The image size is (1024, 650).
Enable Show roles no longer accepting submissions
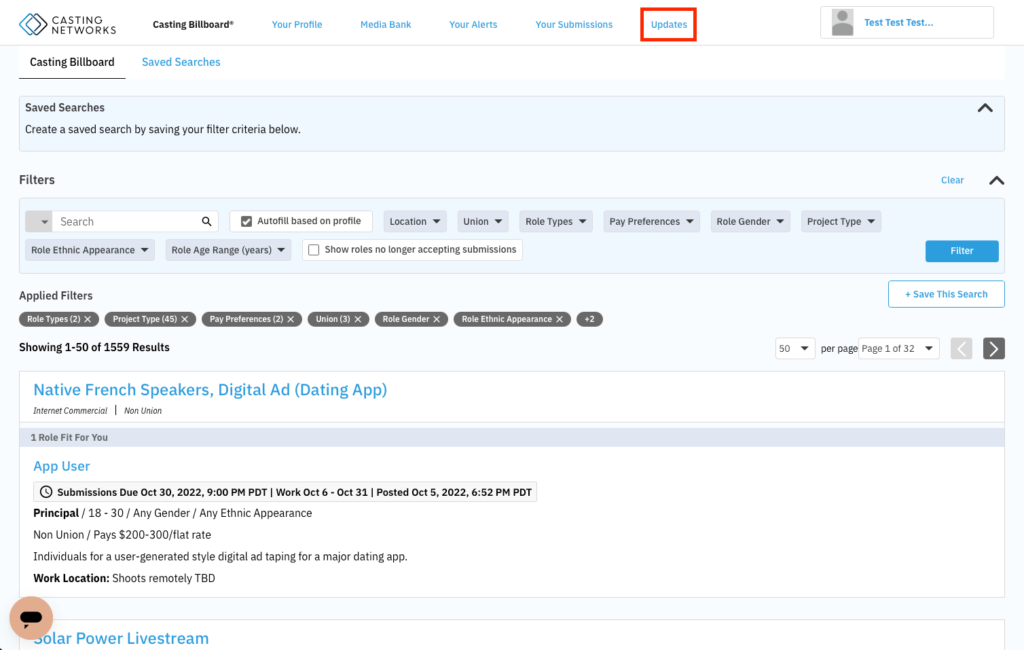(x=313, y=250)
